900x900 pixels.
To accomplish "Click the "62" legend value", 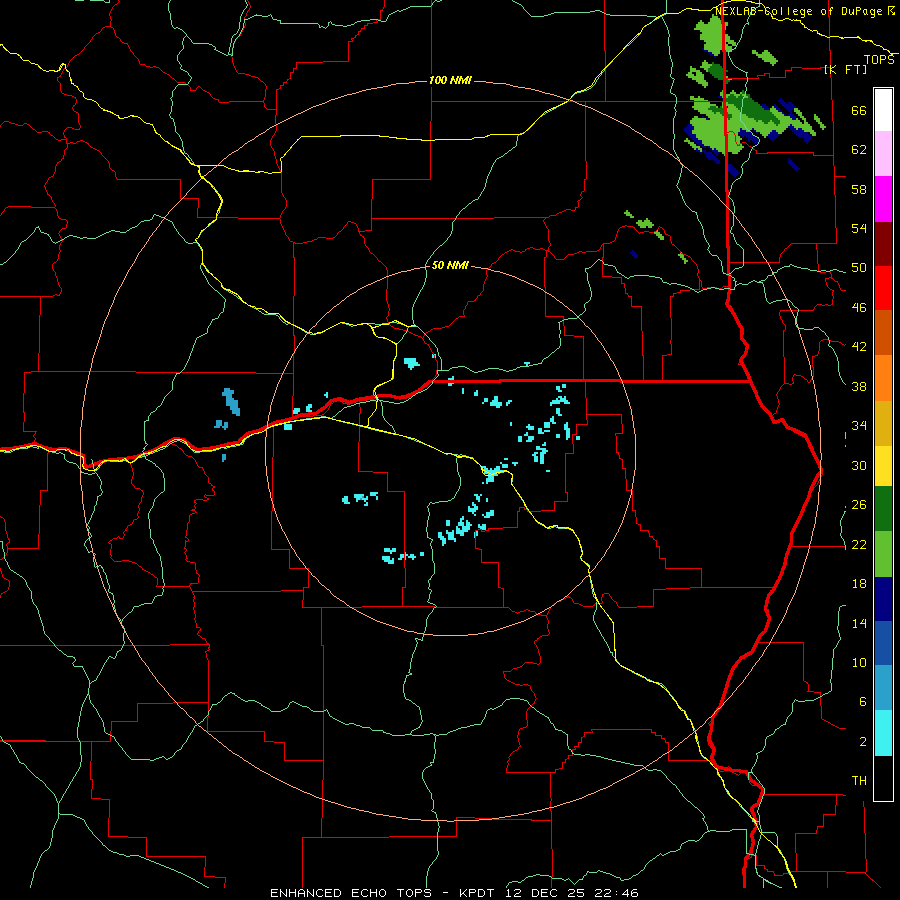I will [x=859, y=150].
